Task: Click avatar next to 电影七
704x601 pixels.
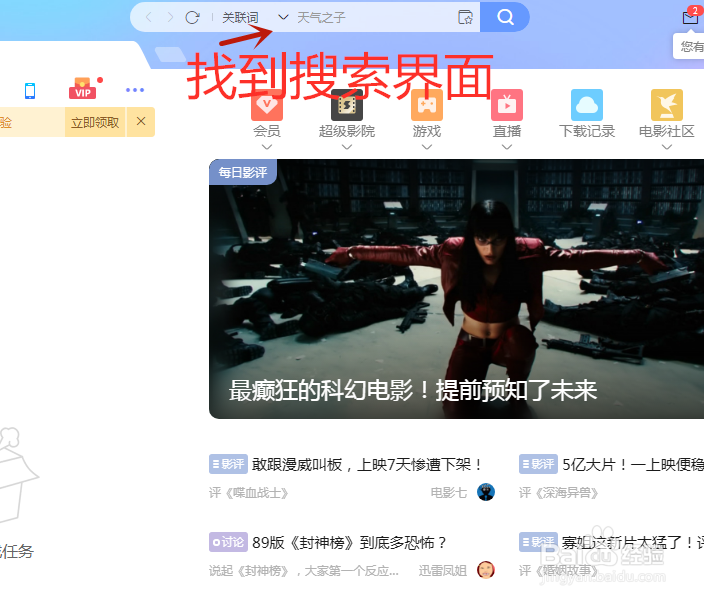Action: tap(486, 492)
